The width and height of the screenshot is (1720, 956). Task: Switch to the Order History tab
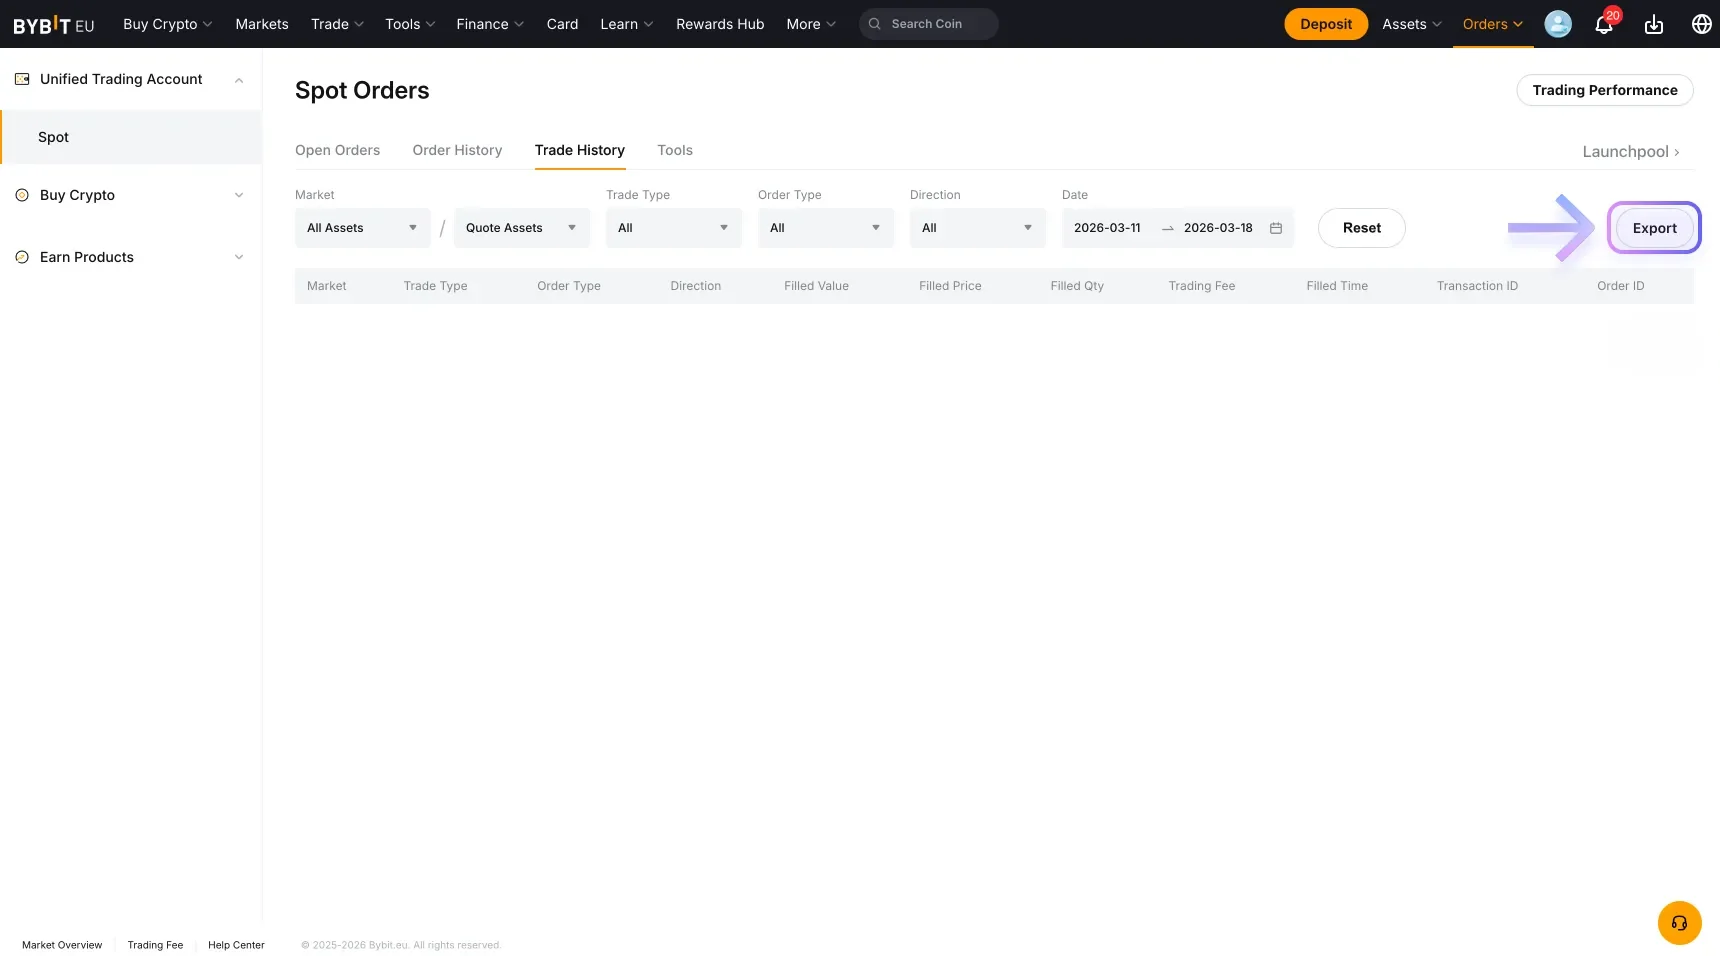[x=457, y=150]
